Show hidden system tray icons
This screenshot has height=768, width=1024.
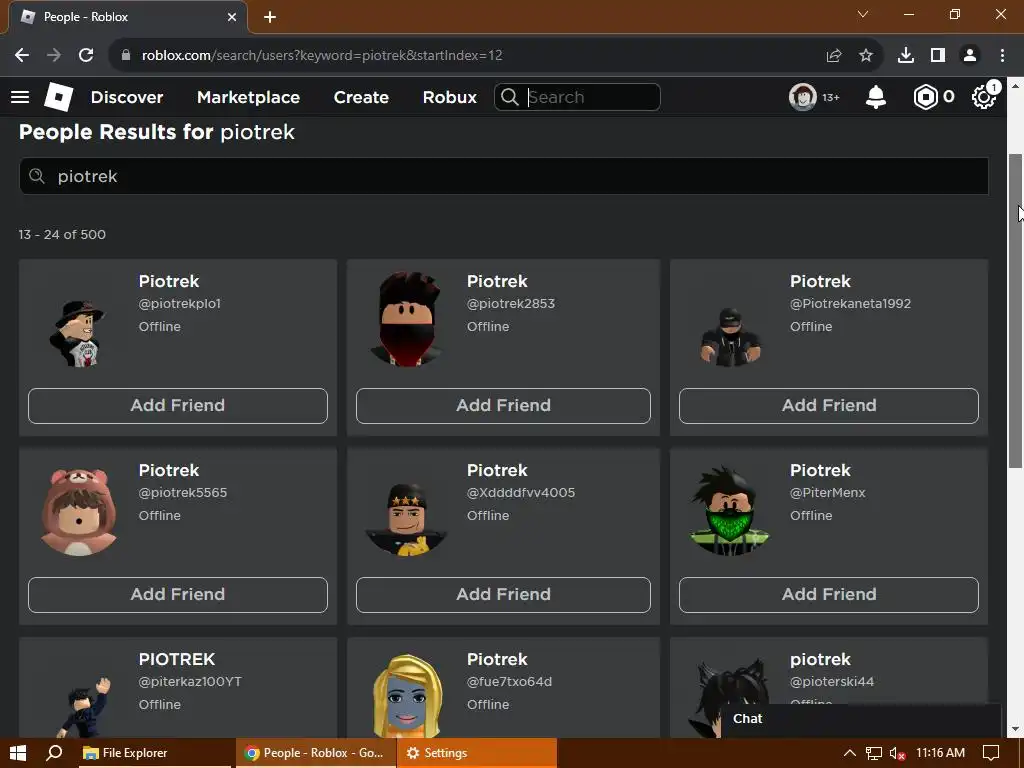tap(850, 753)
